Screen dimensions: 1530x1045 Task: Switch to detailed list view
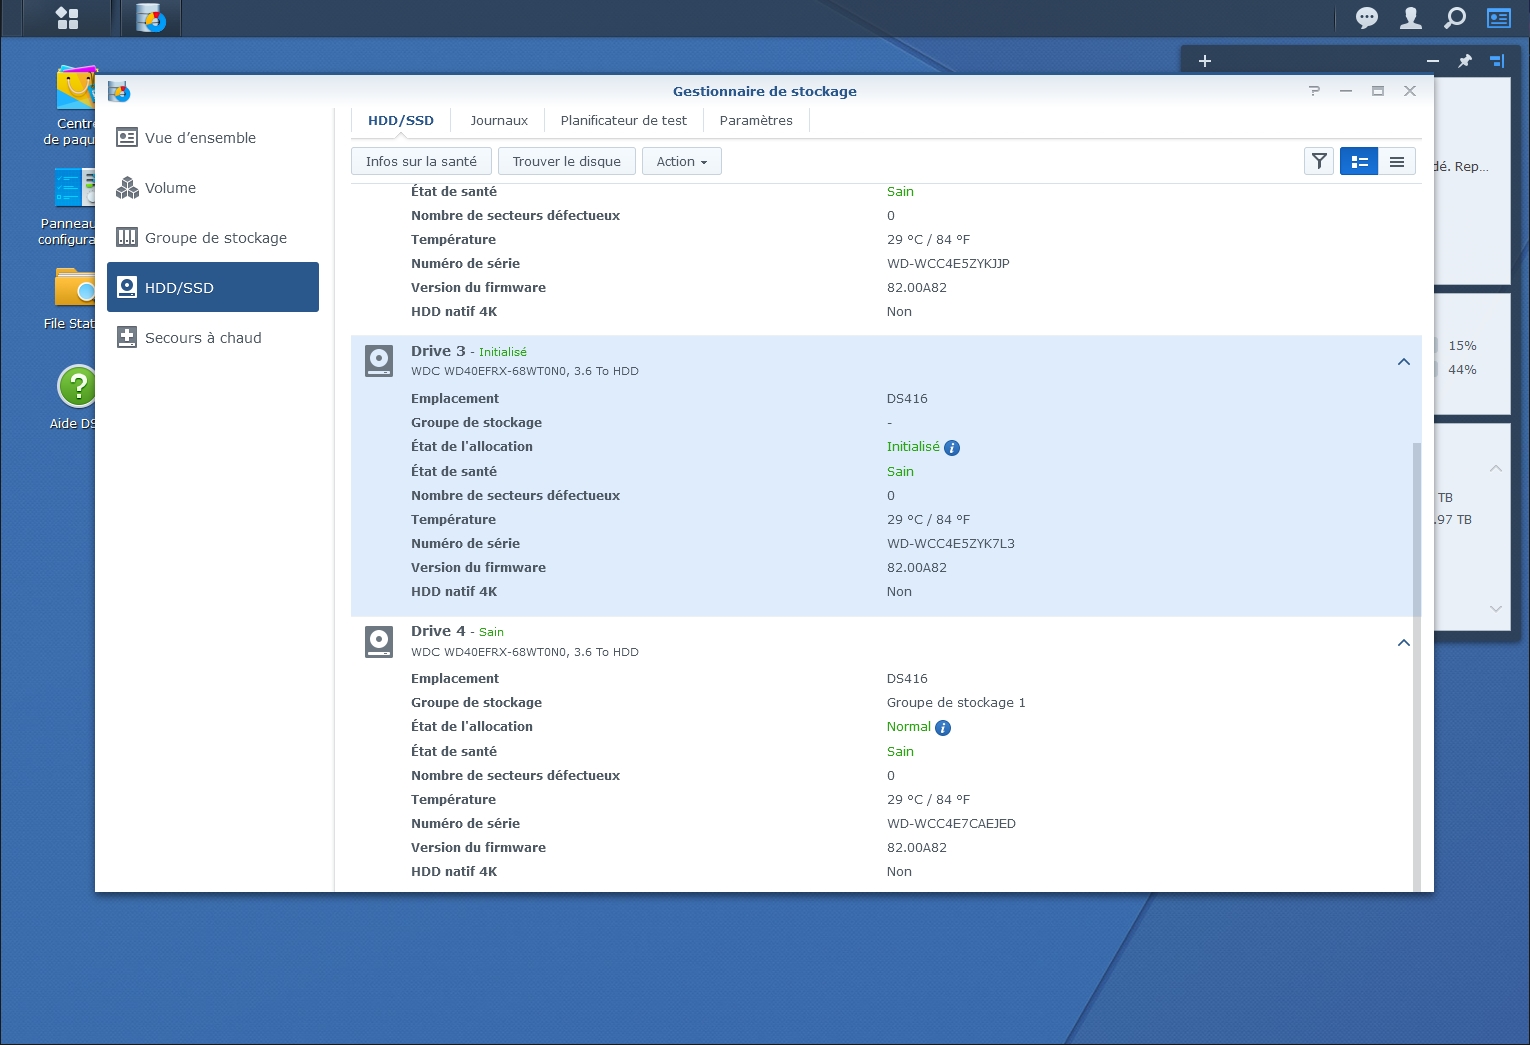1359,161
